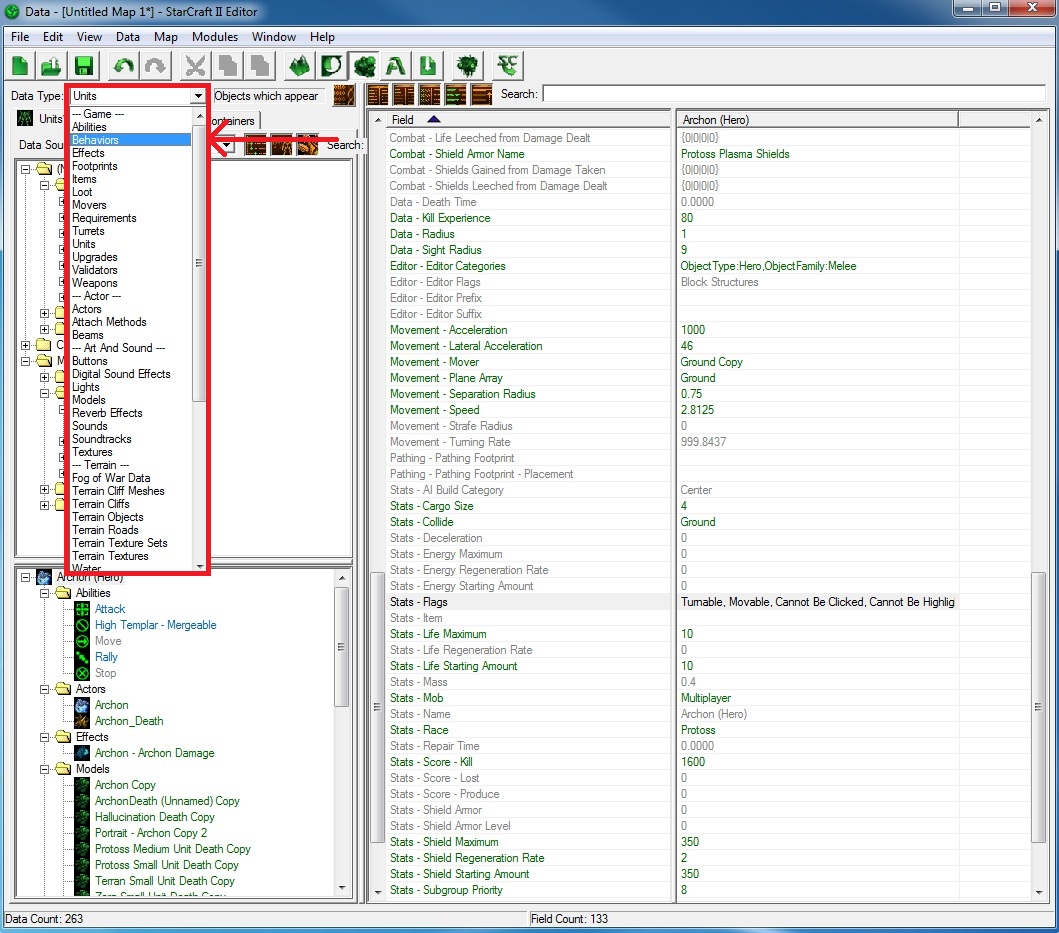Screen dimensions: 1059x933
Task: Select Behaviors in Data Type list
Action: (95, 140)
